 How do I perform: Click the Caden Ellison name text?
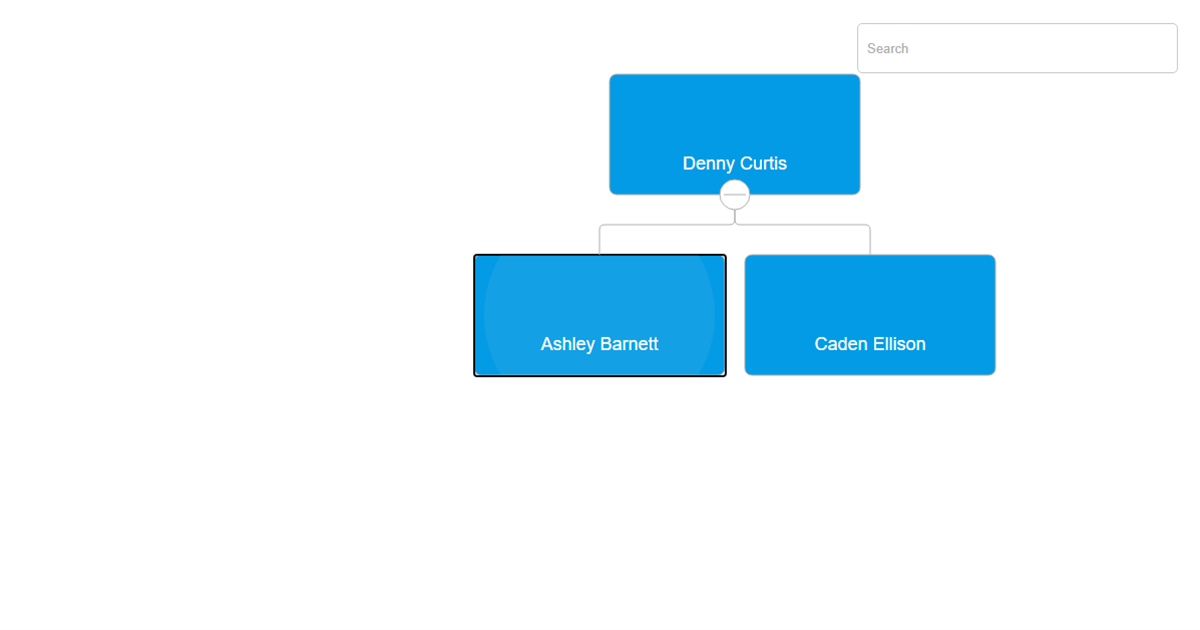tap(870, 344)
